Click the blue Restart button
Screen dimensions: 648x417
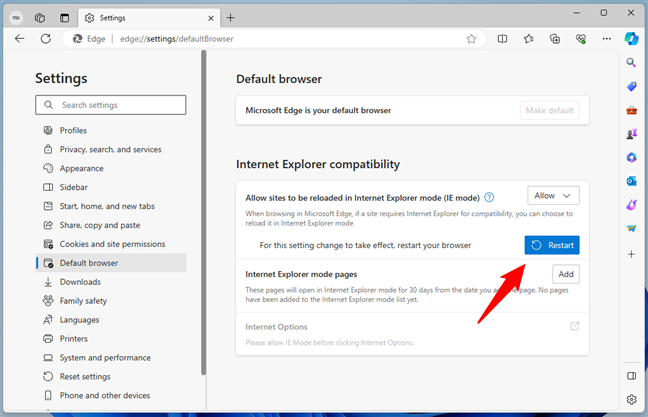552,245
